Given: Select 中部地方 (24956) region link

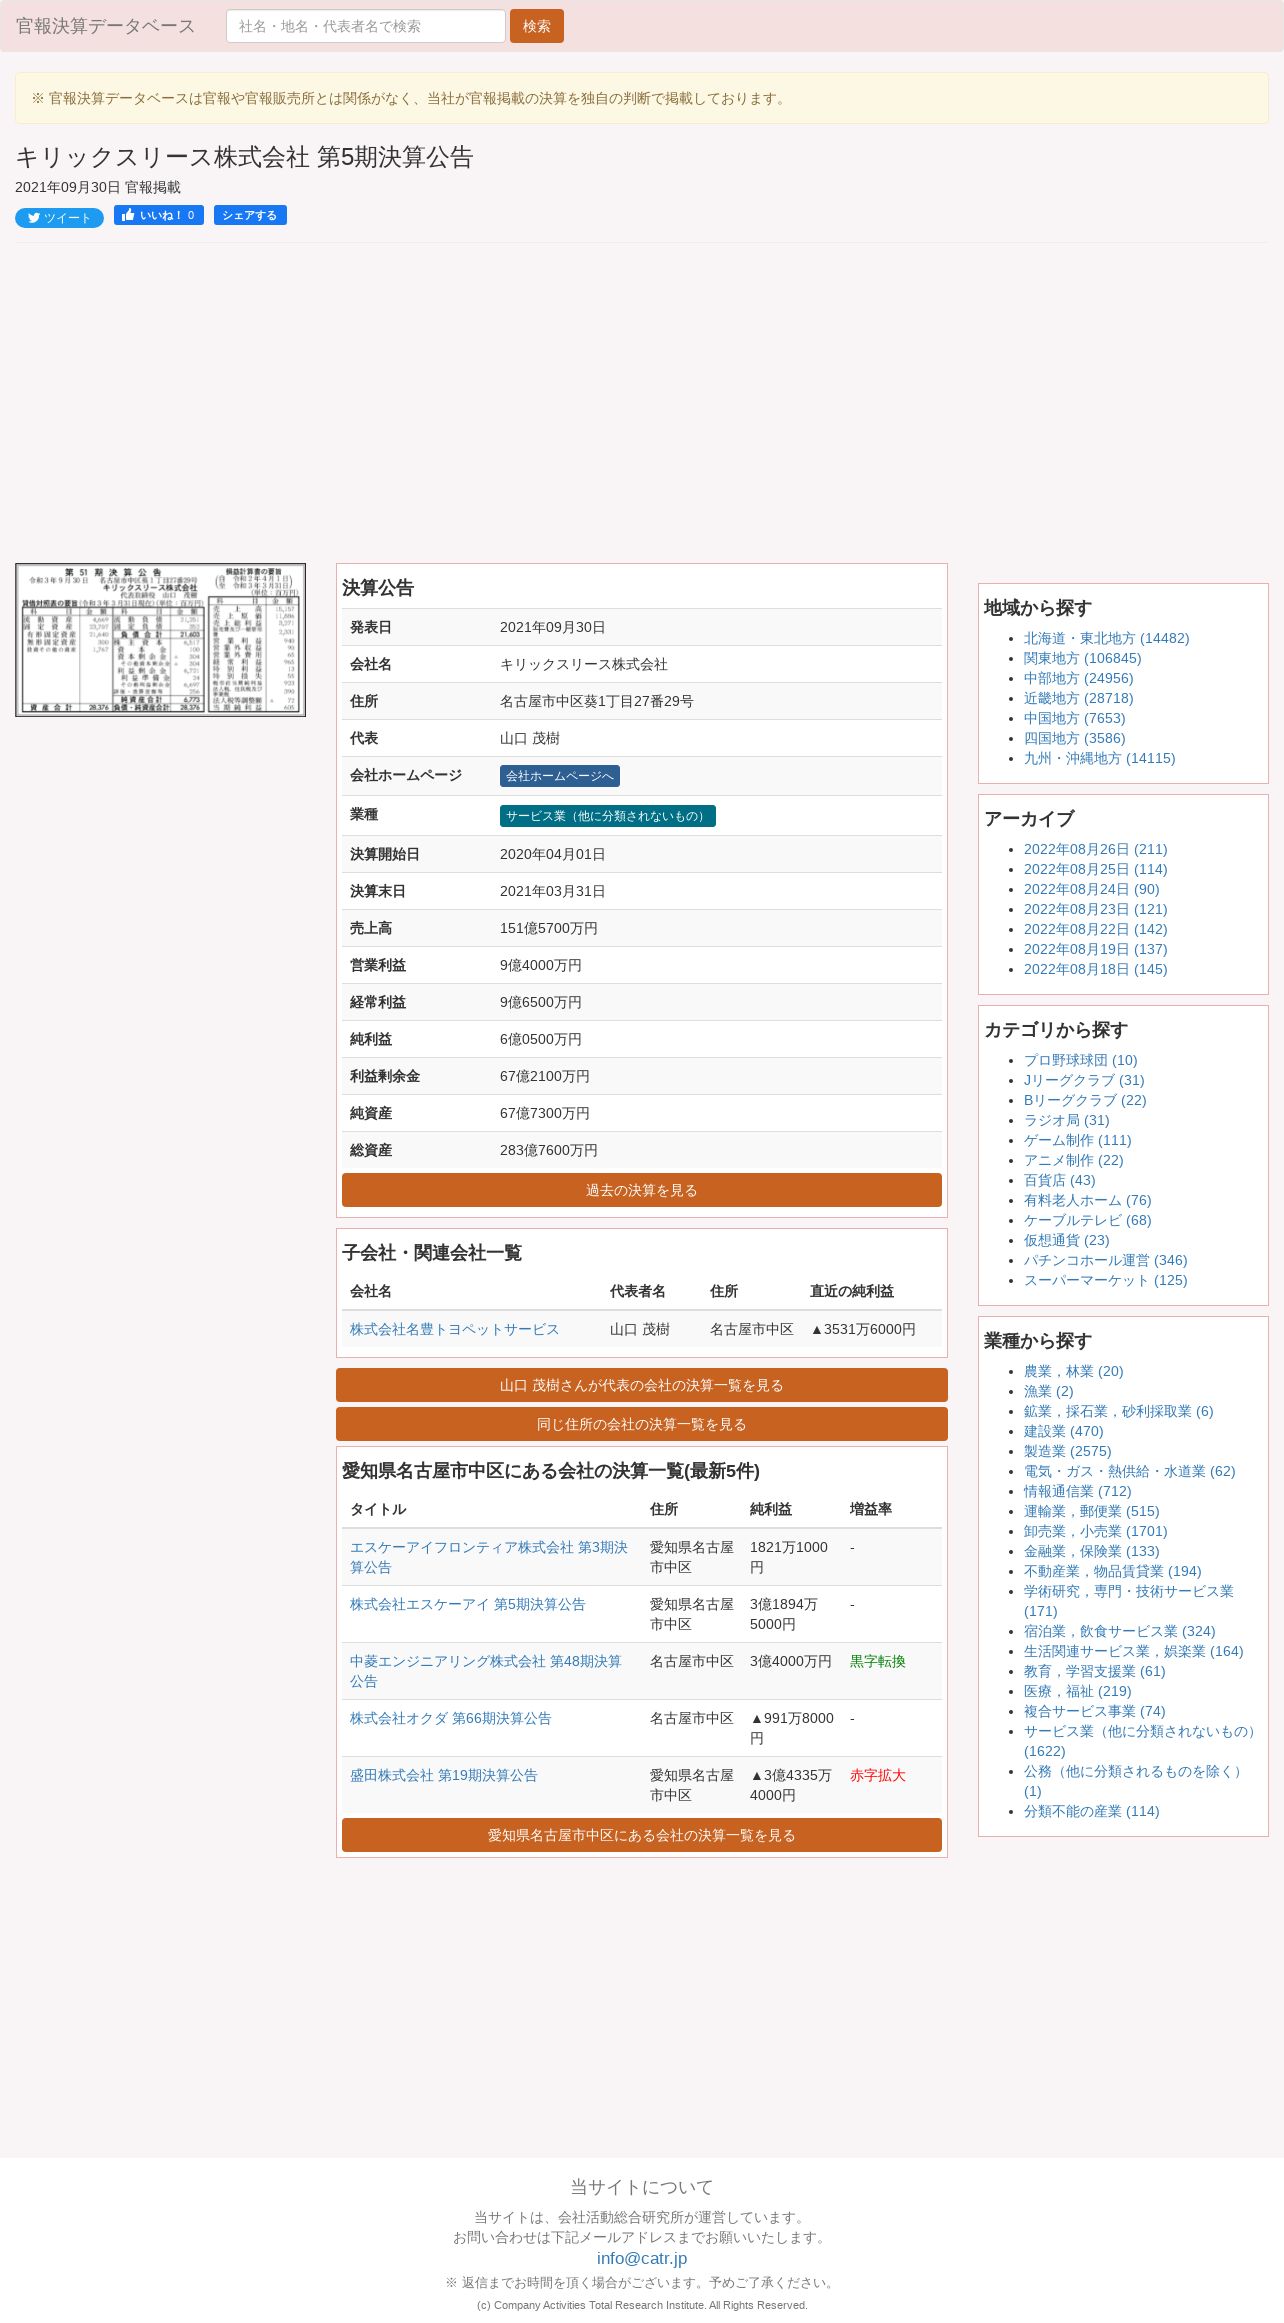Looking at the screenshot, I should click(1078, 678).
